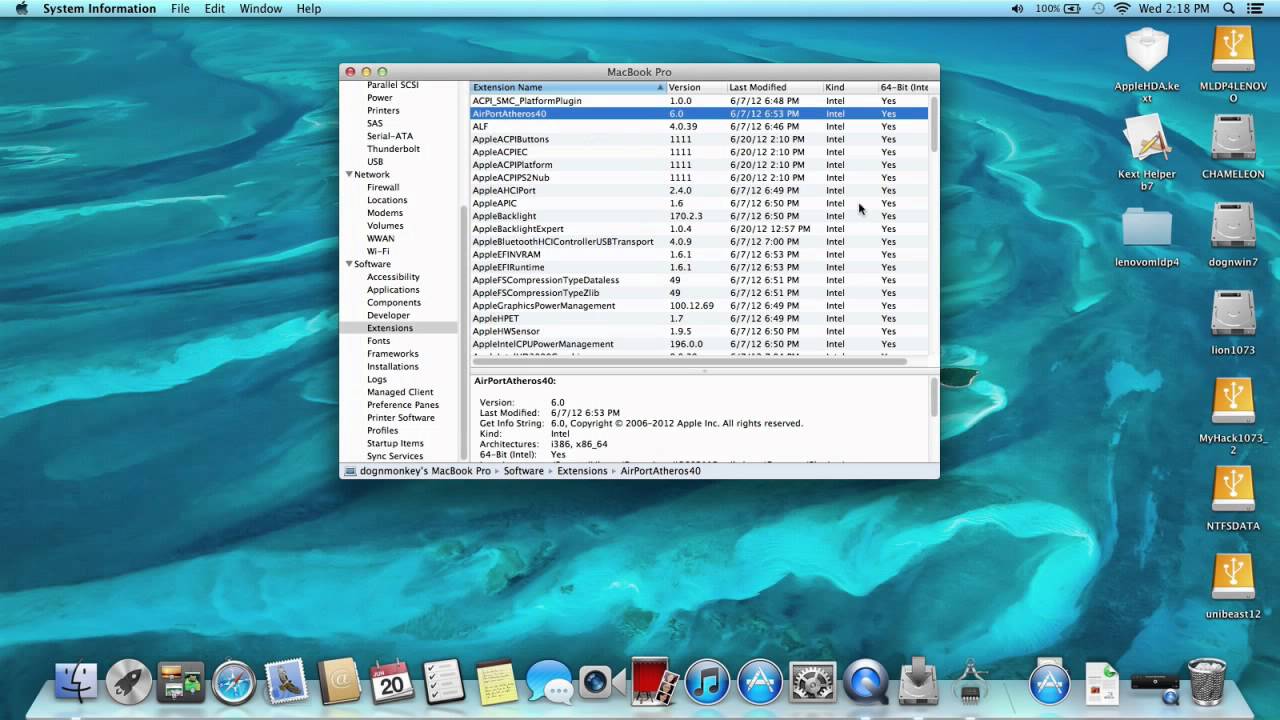Image resolution: width=1280 pixels, height=720 pixels.
Task: Open the Window menu
Action: [260, 9]
